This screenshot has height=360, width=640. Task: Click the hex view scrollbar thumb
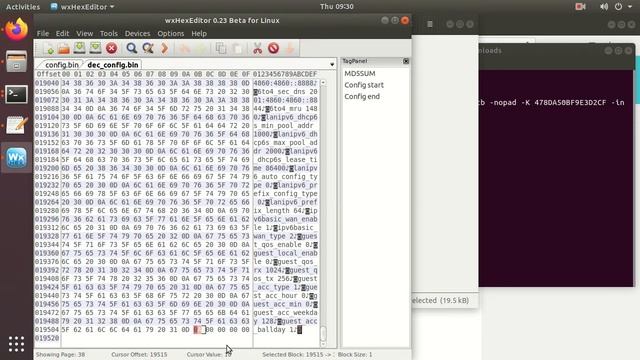[323, 333]
